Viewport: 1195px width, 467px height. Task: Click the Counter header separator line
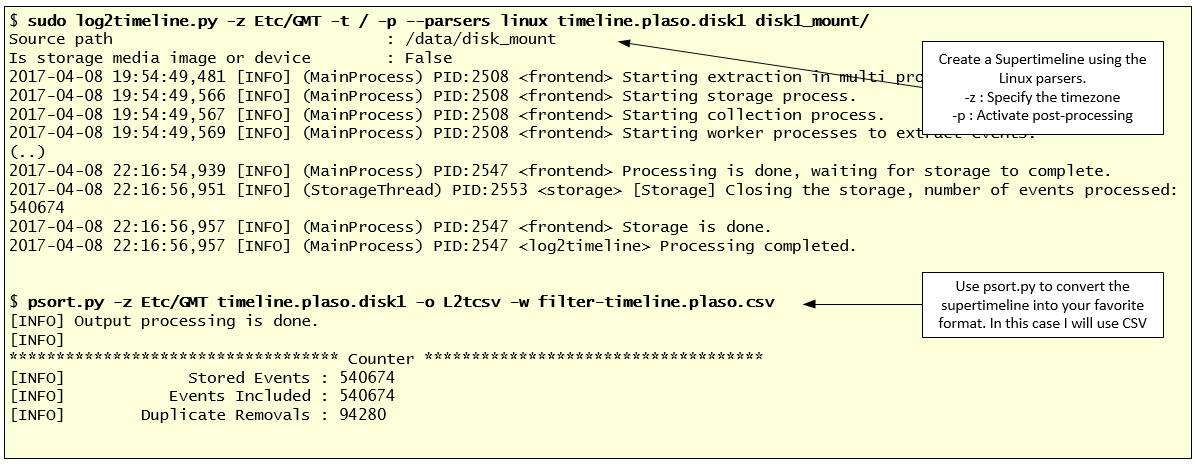coord(385,358)
